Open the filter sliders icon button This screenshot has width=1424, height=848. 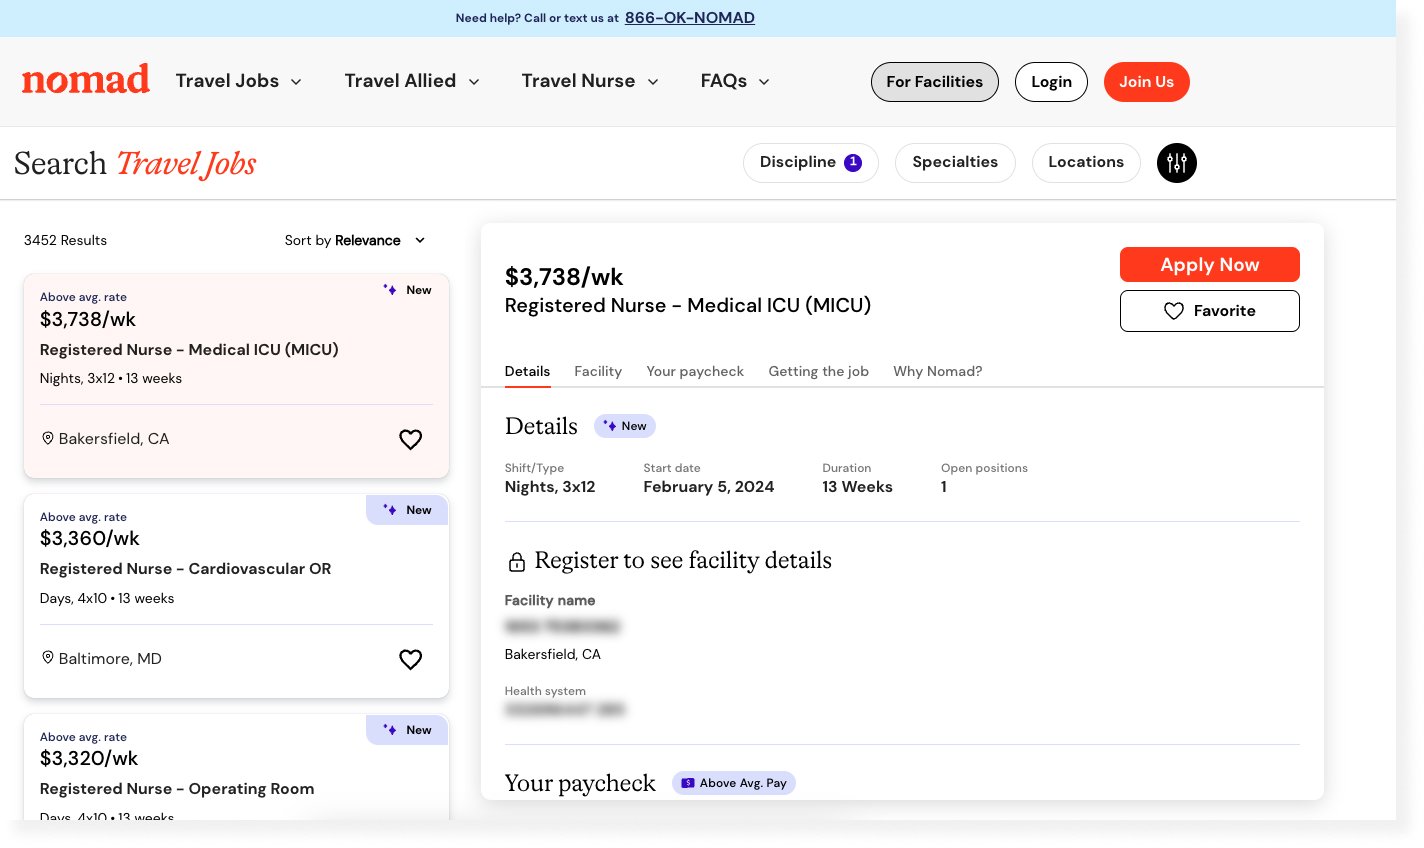pos(1177,163)
